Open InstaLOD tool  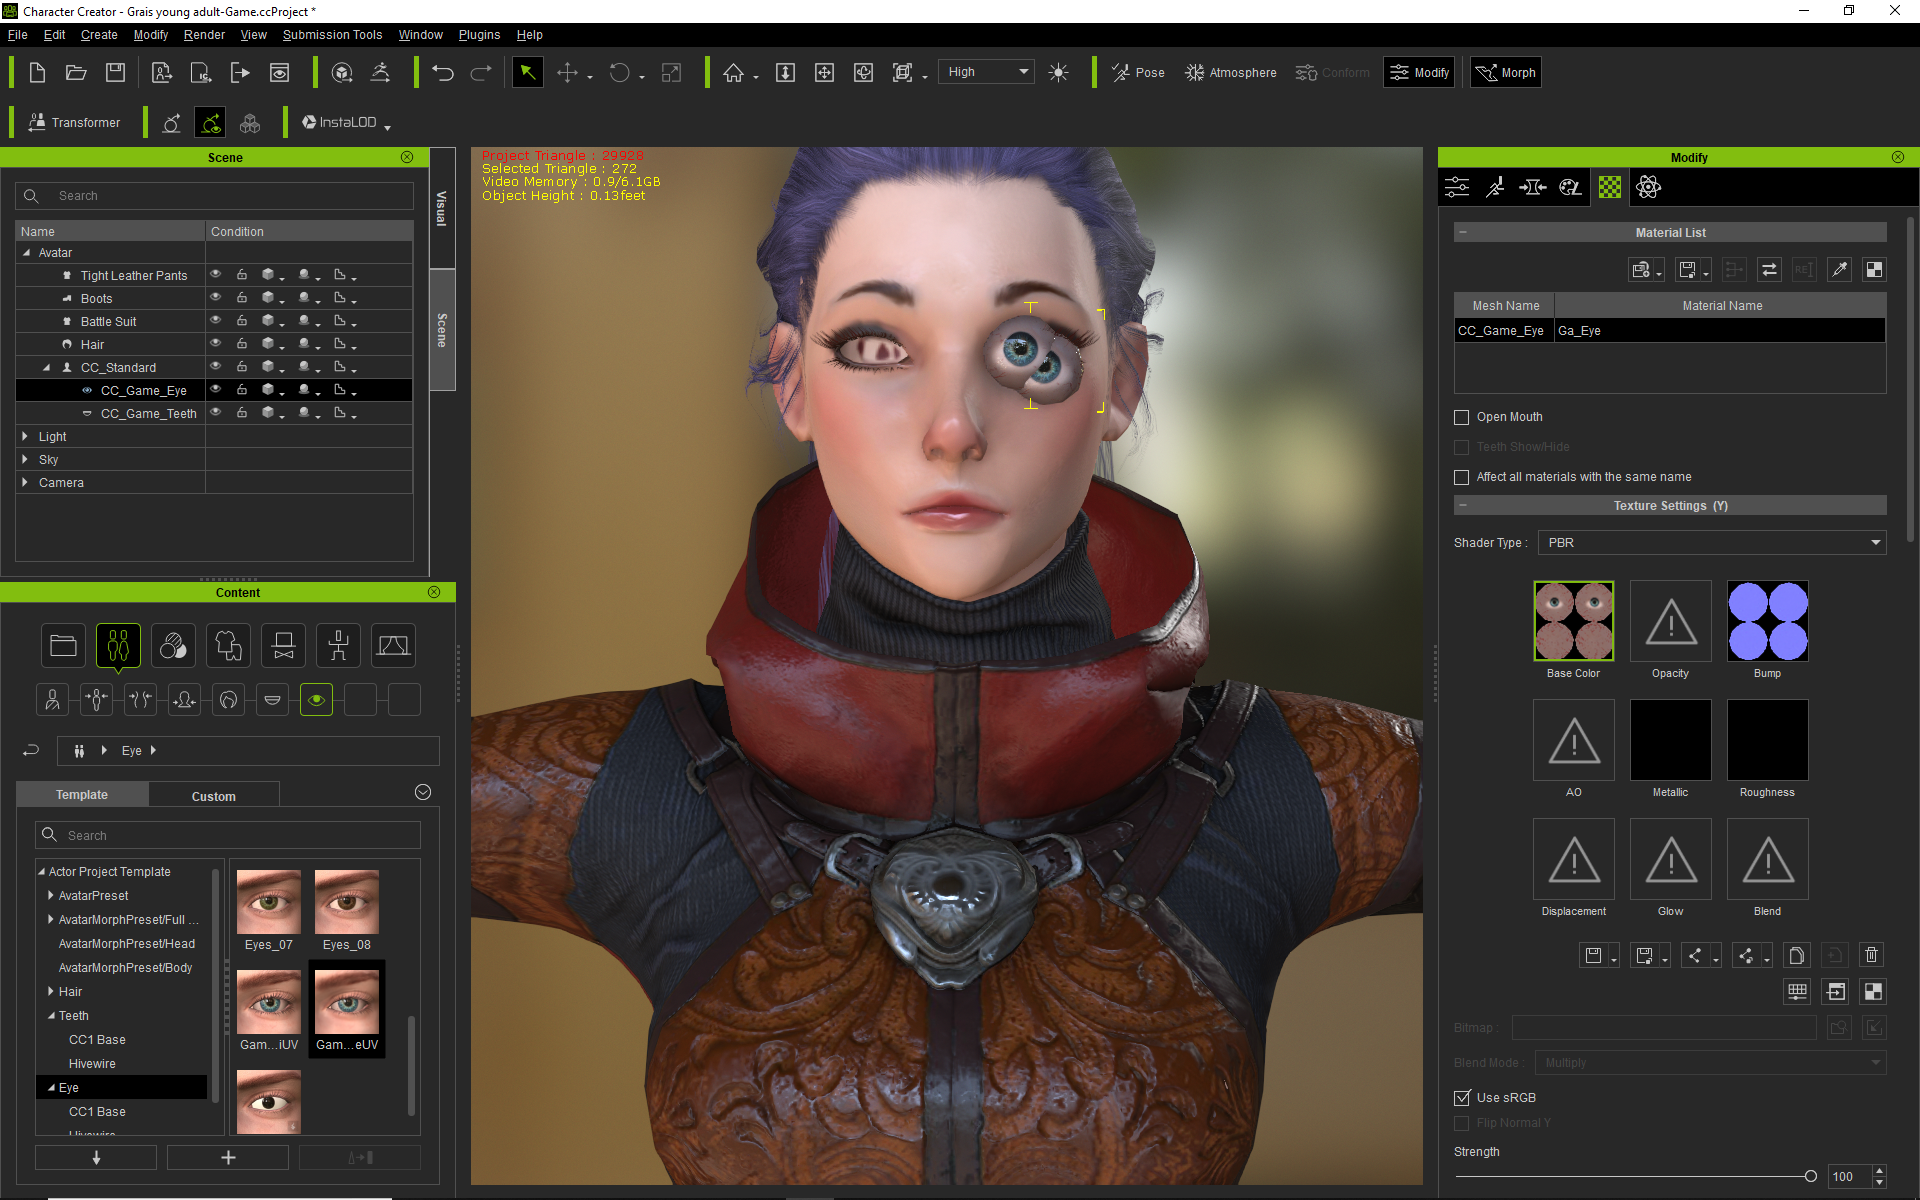[x=340, y=123]
